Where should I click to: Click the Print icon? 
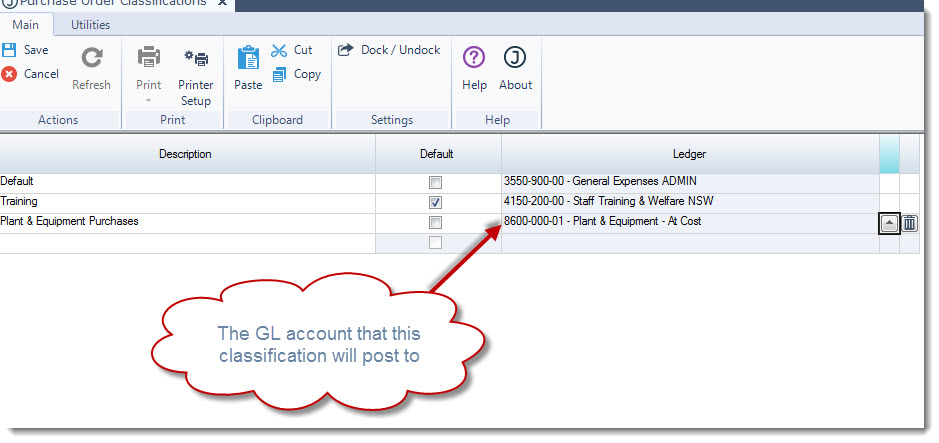pyautogui.click(x=149, y=58)
